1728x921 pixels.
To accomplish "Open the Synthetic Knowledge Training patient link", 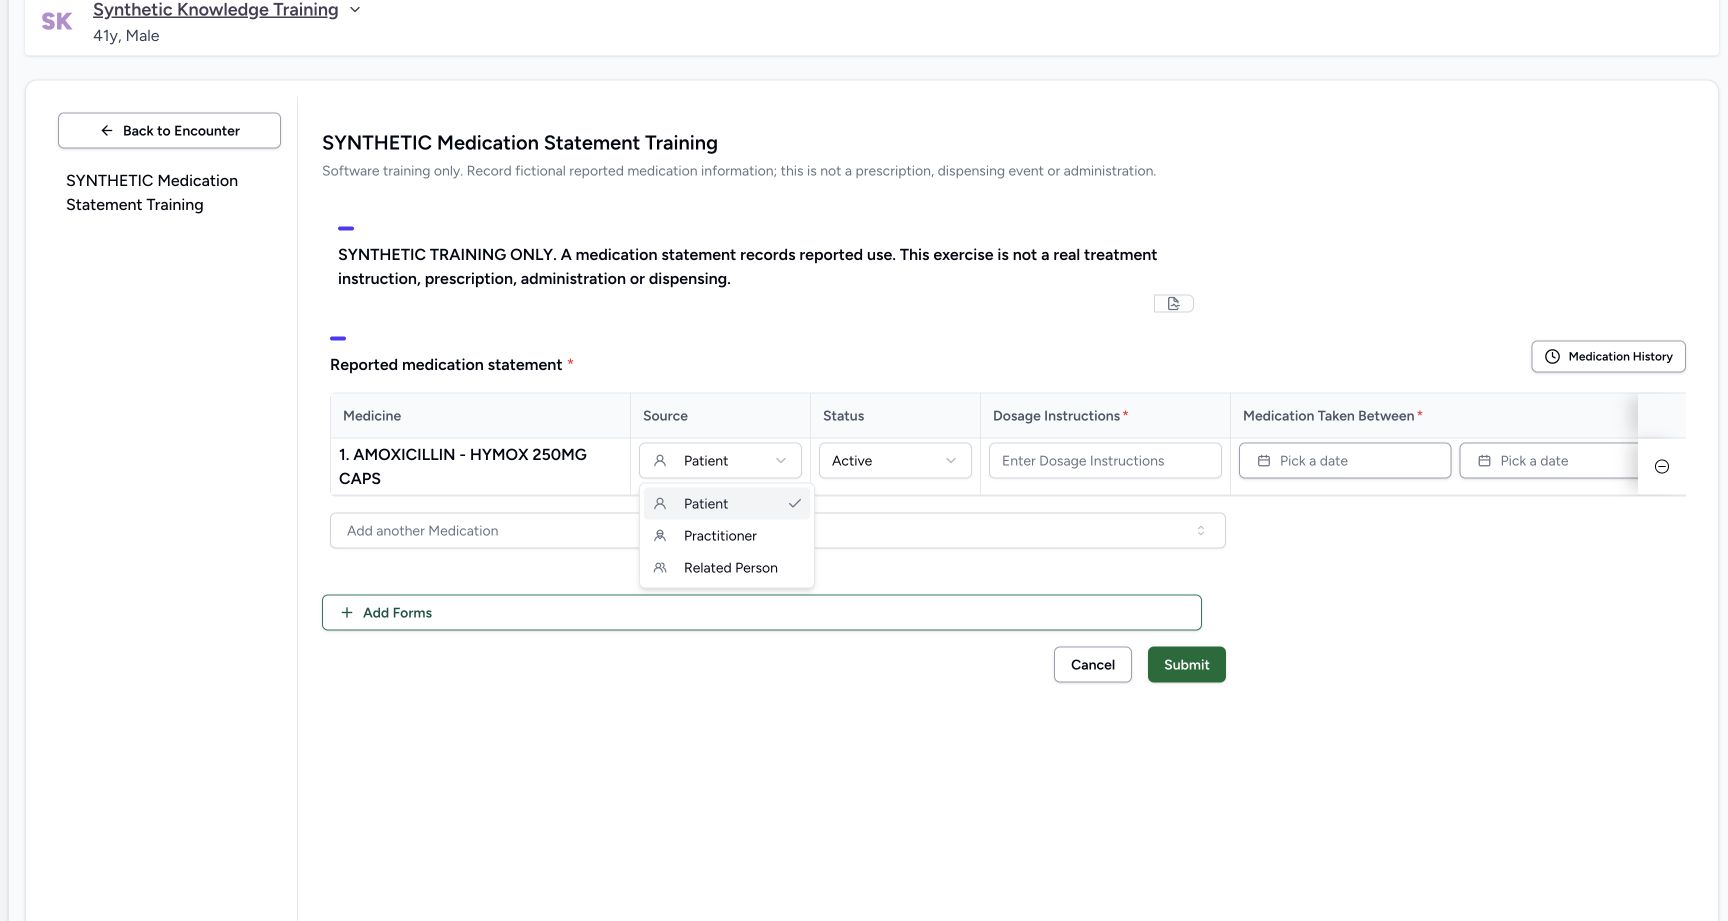I will [215, 10].
